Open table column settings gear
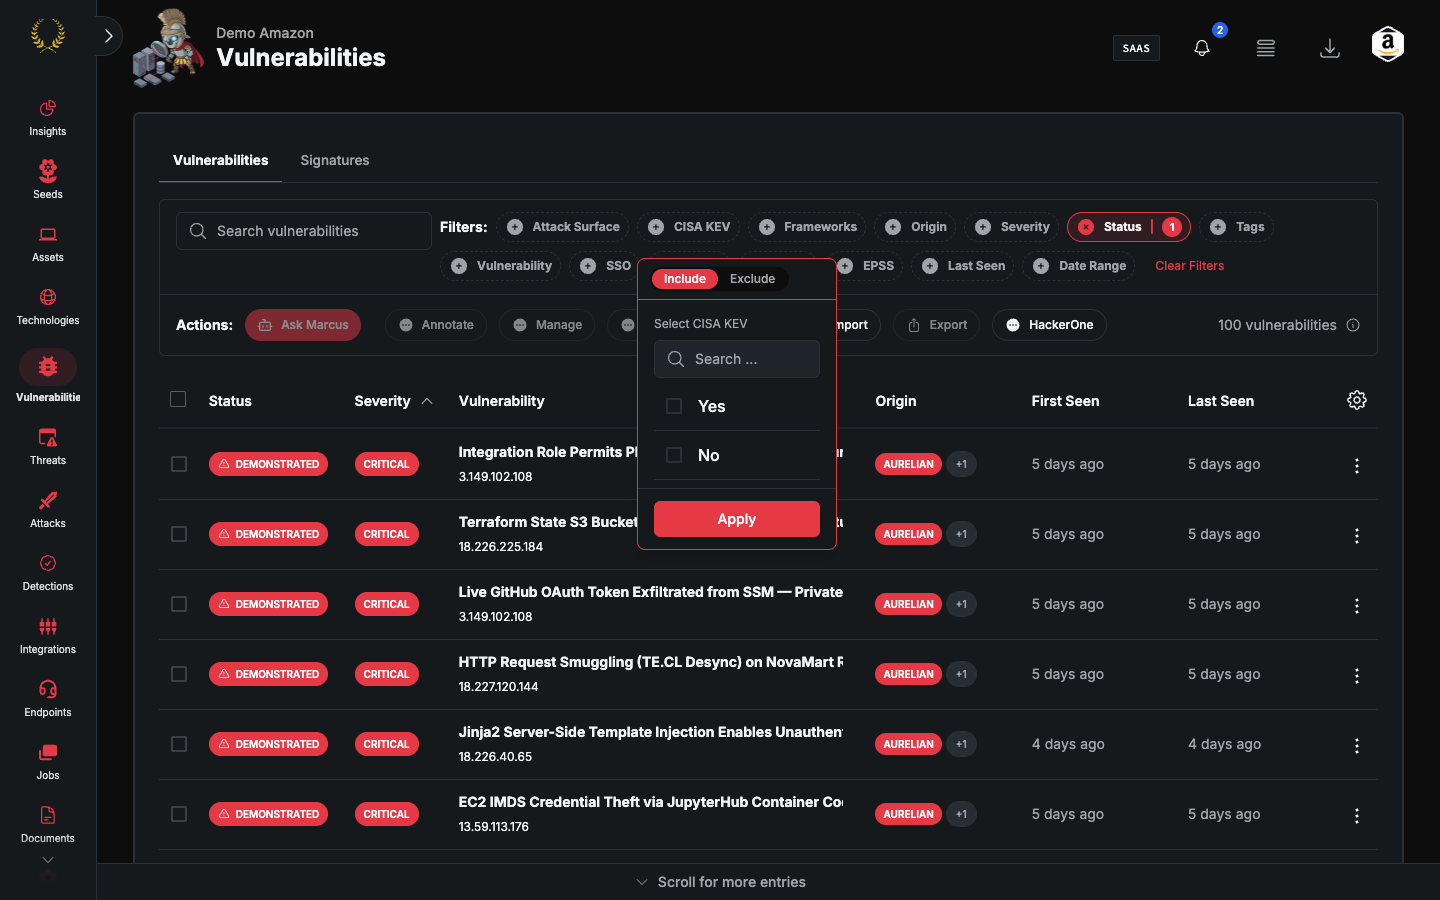 tap(1356, 400)
